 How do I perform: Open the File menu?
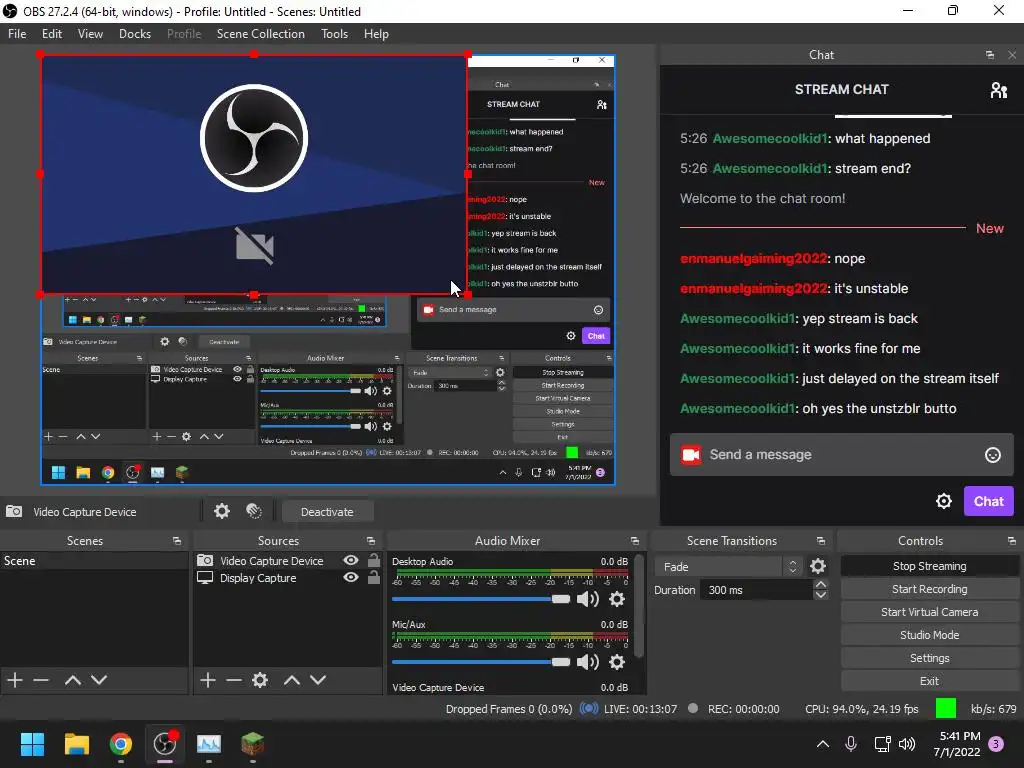[17, 34]
